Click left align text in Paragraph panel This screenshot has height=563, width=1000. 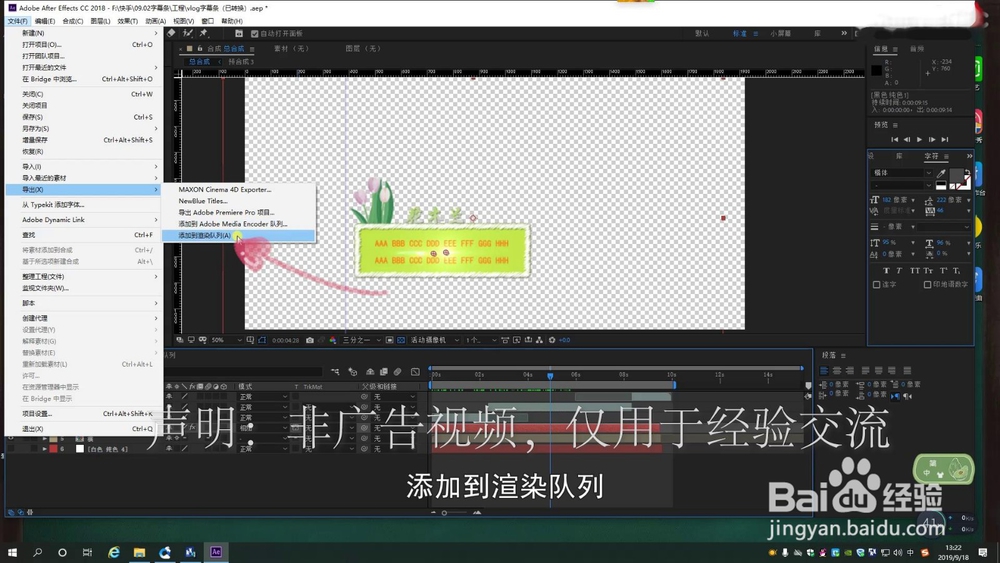pos(824,370)
